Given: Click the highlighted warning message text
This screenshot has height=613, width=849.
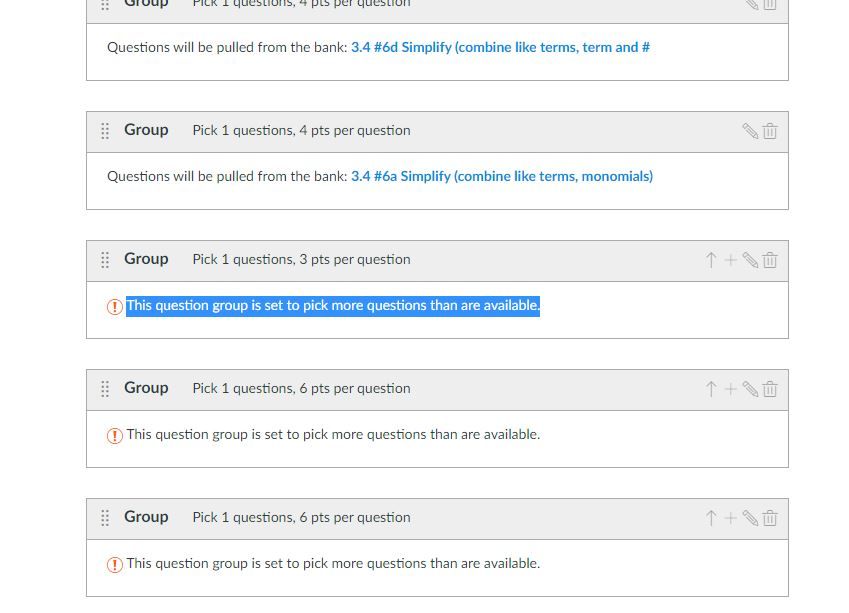Looking at the screenshot, I should 333,306.
